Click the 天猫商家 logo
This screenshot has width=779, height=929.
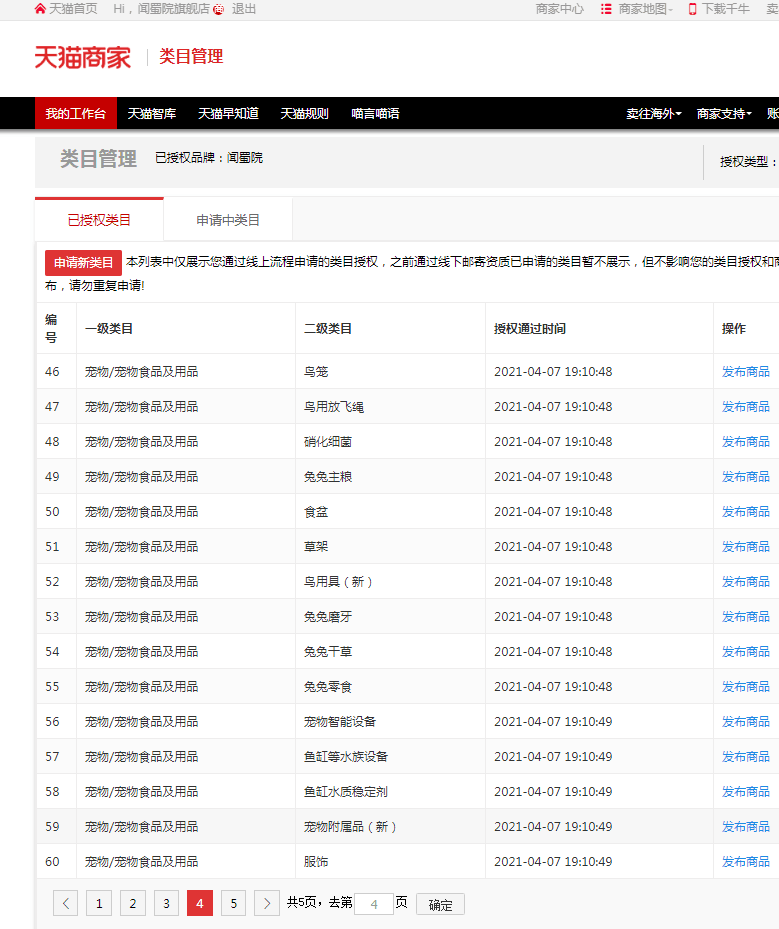(x=83, y=57)
